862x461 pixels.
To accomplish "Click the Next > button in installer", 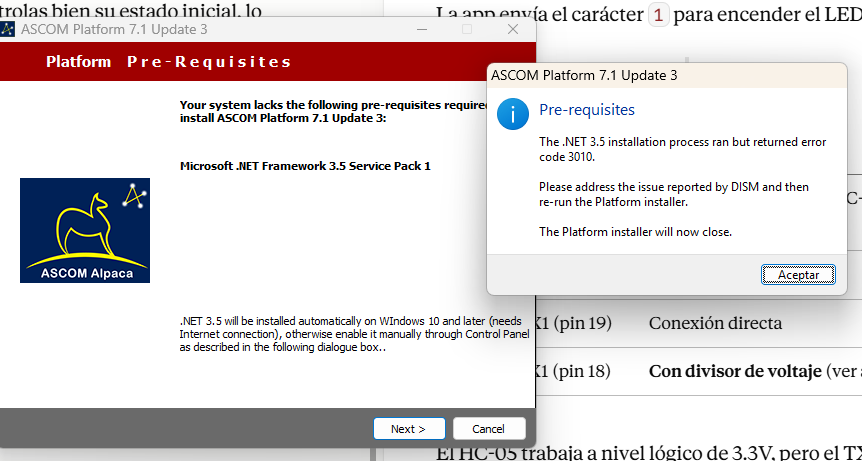I will click(x=408, y=429).
